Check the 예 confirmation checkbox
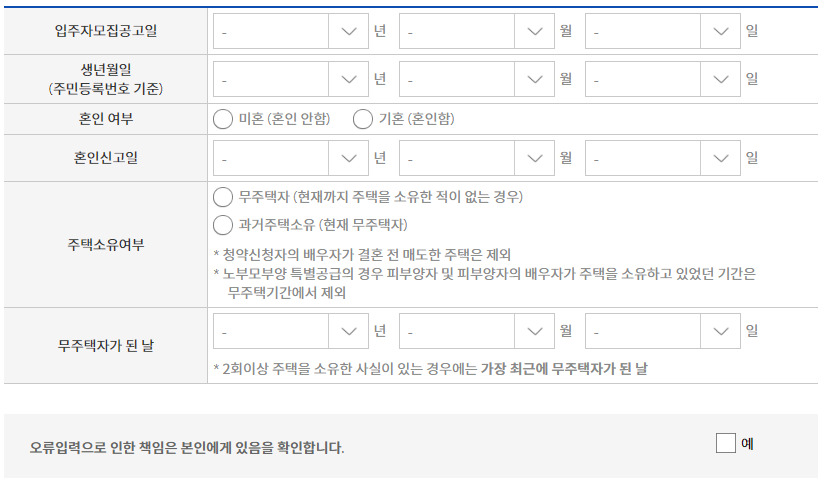818x478 pixels. click(726, 443)
